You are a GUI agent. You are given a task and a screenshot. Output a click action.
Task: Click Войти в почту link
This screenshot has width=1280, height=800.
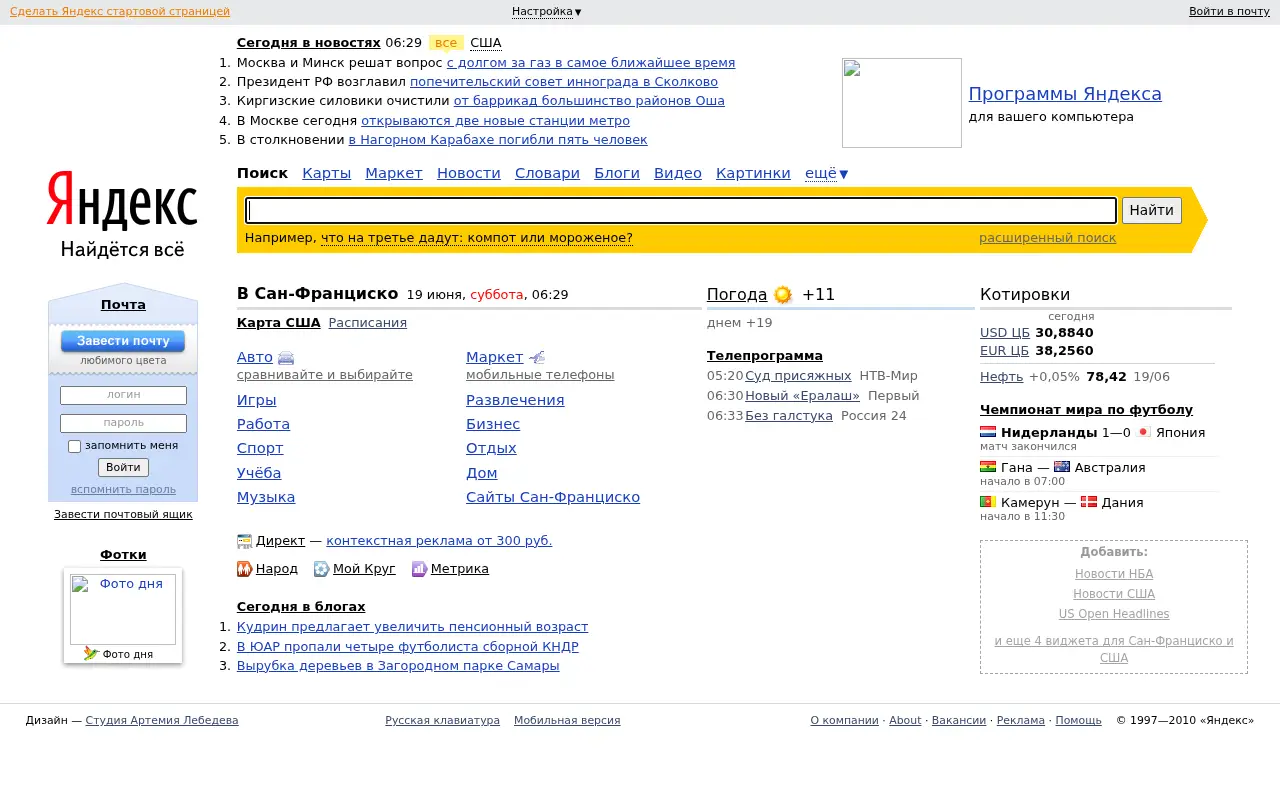click(x=1229, y=12)
